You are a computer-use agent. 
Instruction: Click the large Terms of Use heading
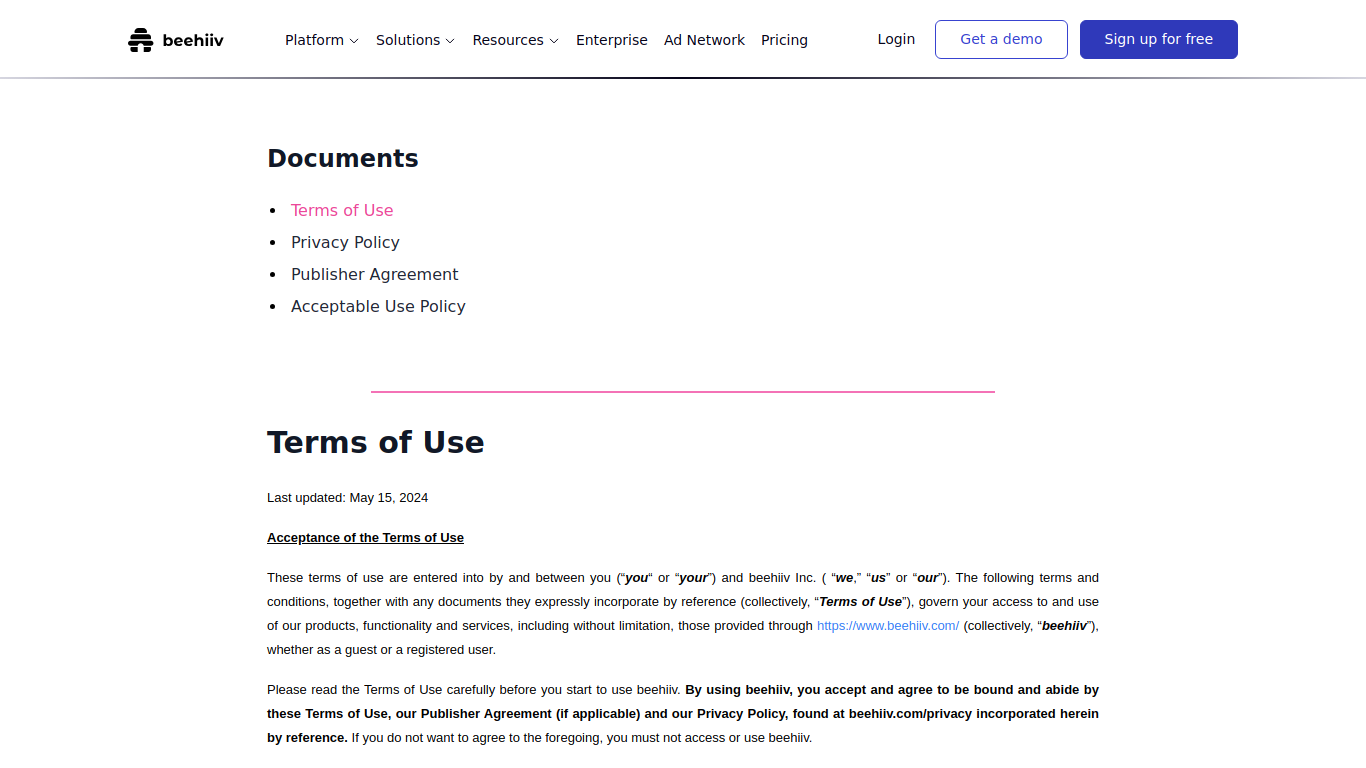(376, 442)
